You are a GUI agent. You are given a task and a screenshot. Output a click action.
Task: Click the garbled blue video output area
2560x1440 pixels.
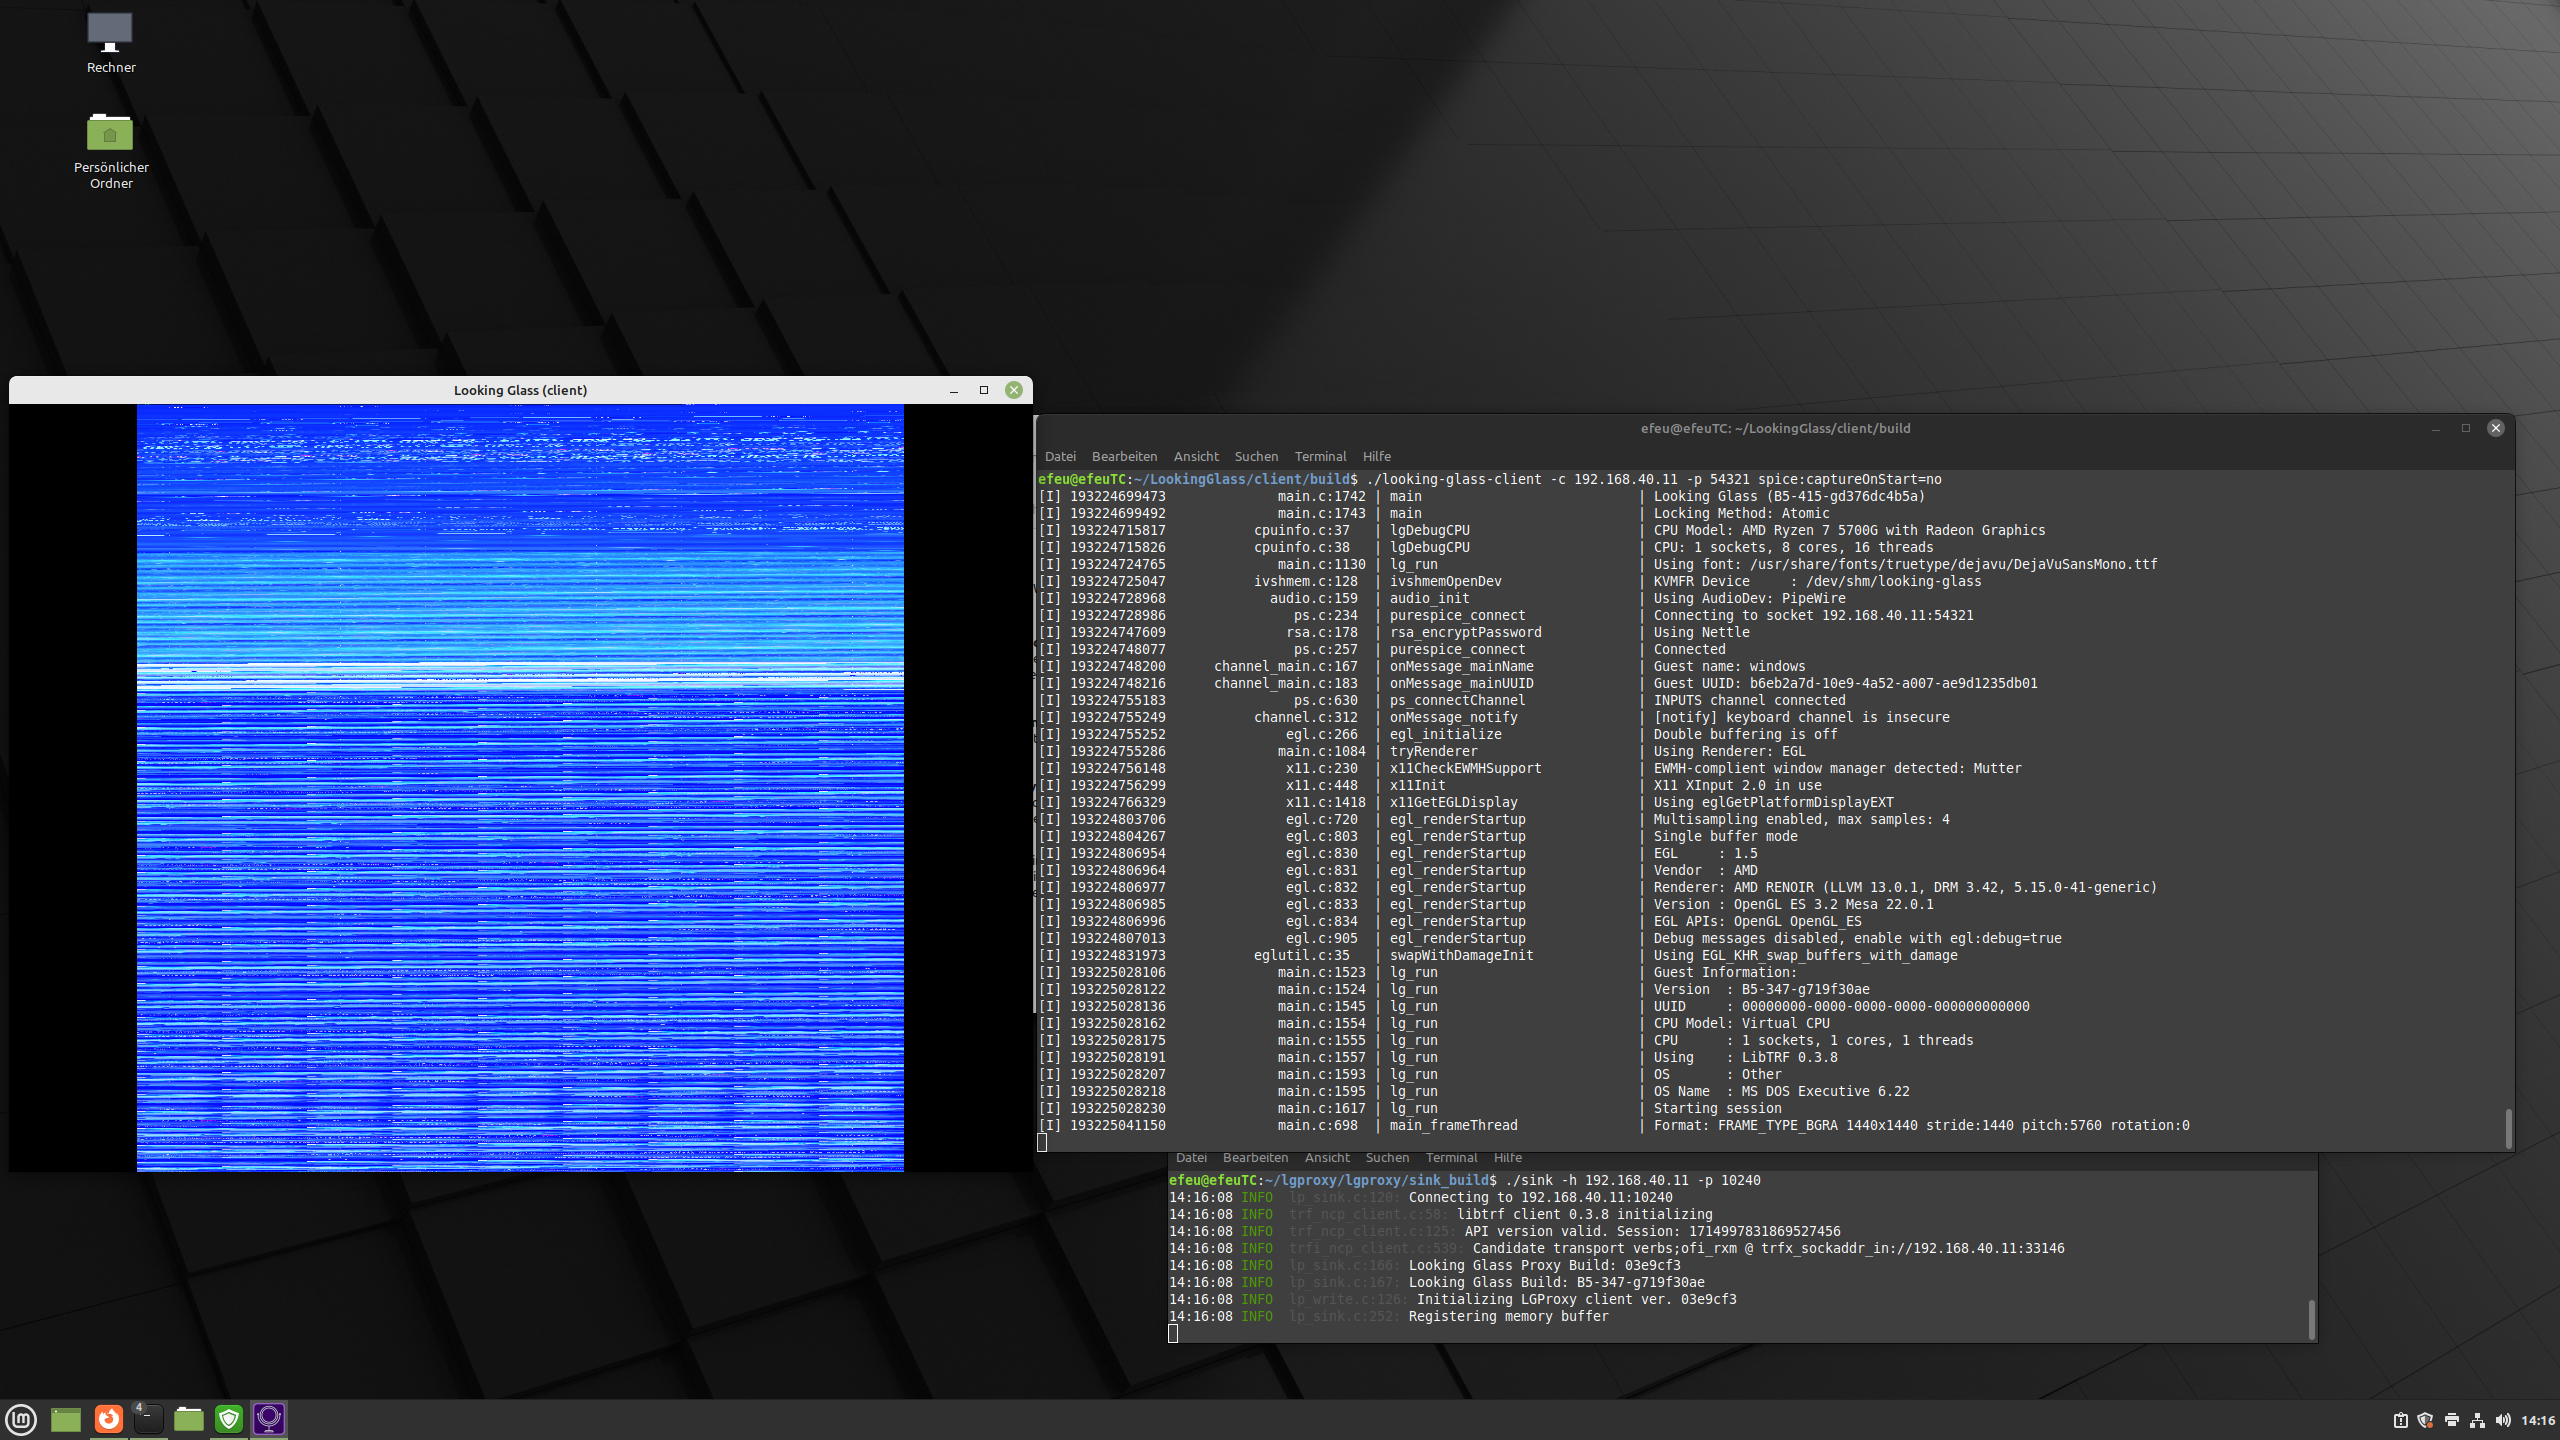[520, 788]
